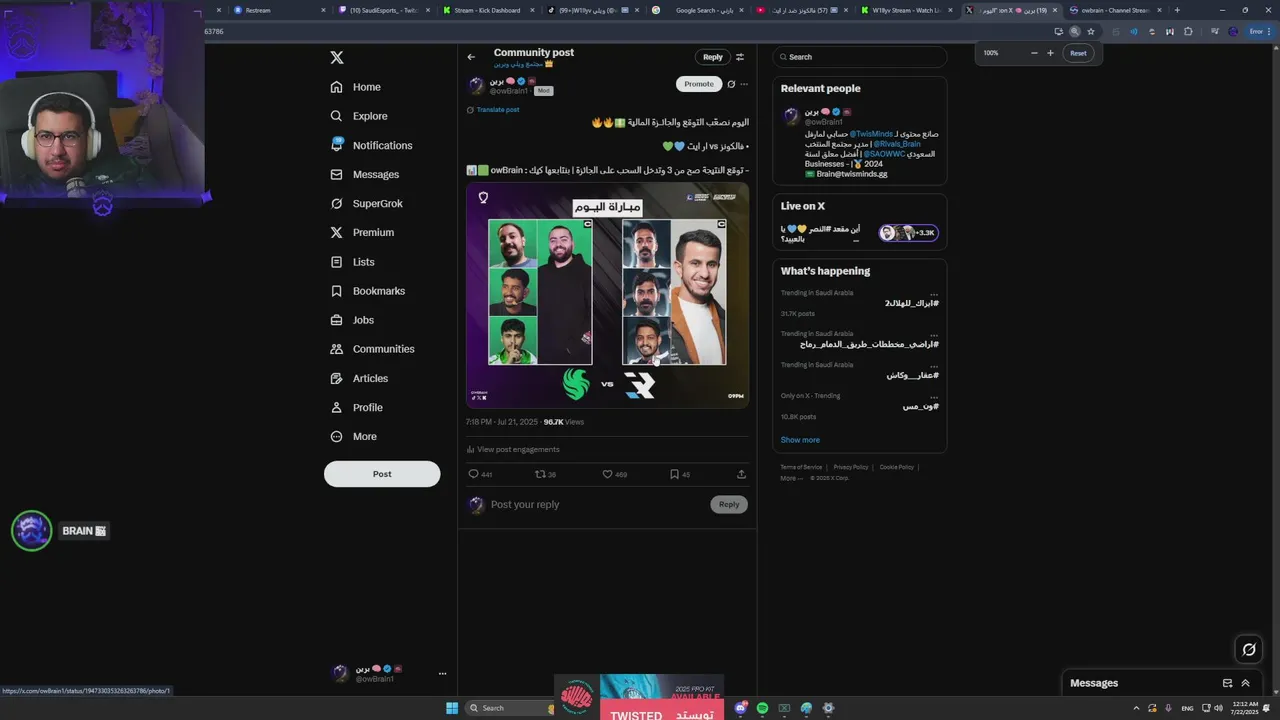
Task: Click the Reset zoom button
Action: [1078, 53]
